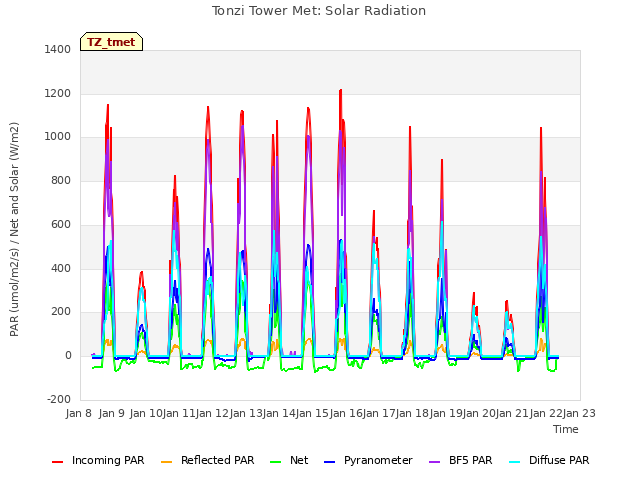
Task: Click the red Incoming PAR legend swatch
Action: [58, 461]
